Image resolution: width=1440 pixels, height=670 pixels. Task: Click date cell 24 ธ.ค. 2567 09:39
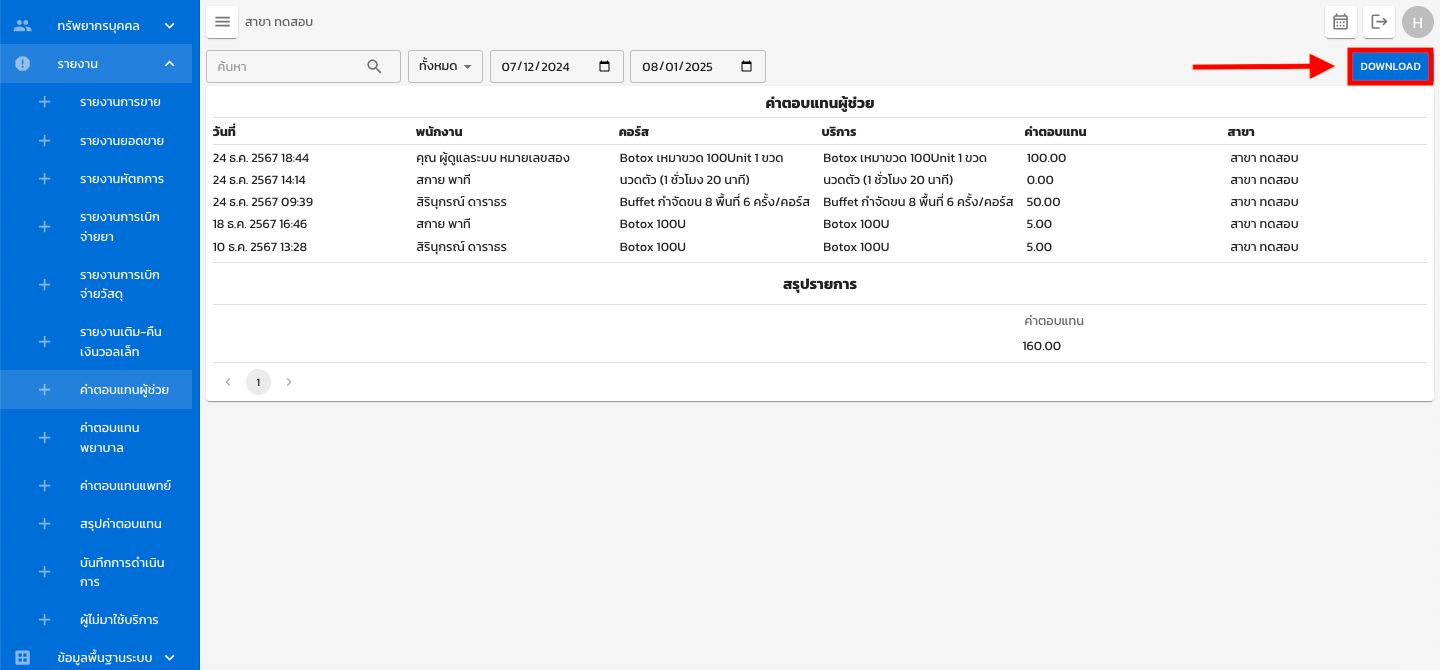tap(263, 202)
